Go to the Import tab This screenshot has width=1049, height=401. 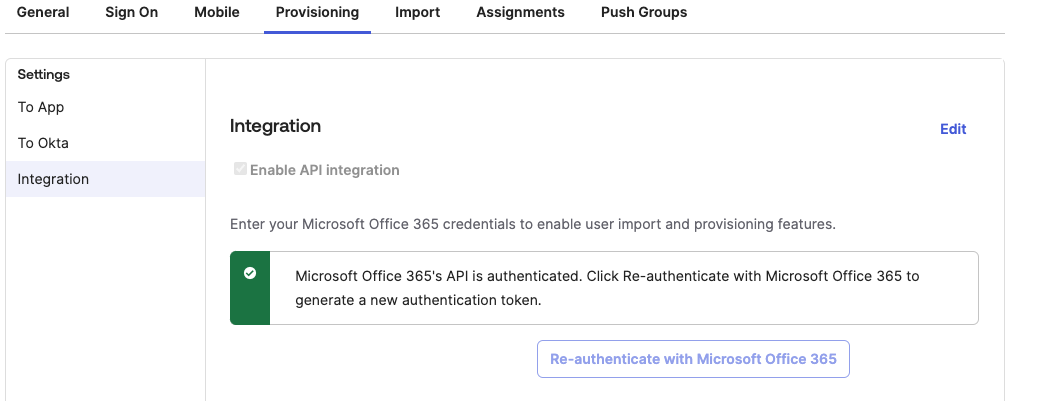click(x=417, y=12)
